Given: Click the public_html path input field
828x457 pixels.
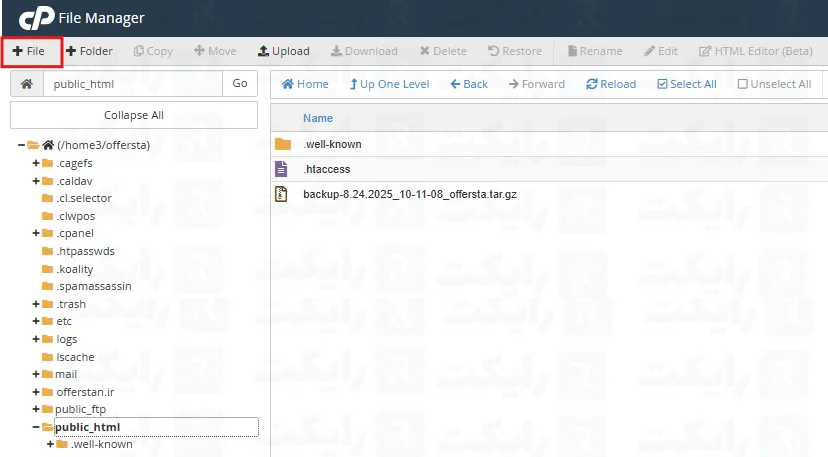Looking at the screenshot, I should (132, 84).
